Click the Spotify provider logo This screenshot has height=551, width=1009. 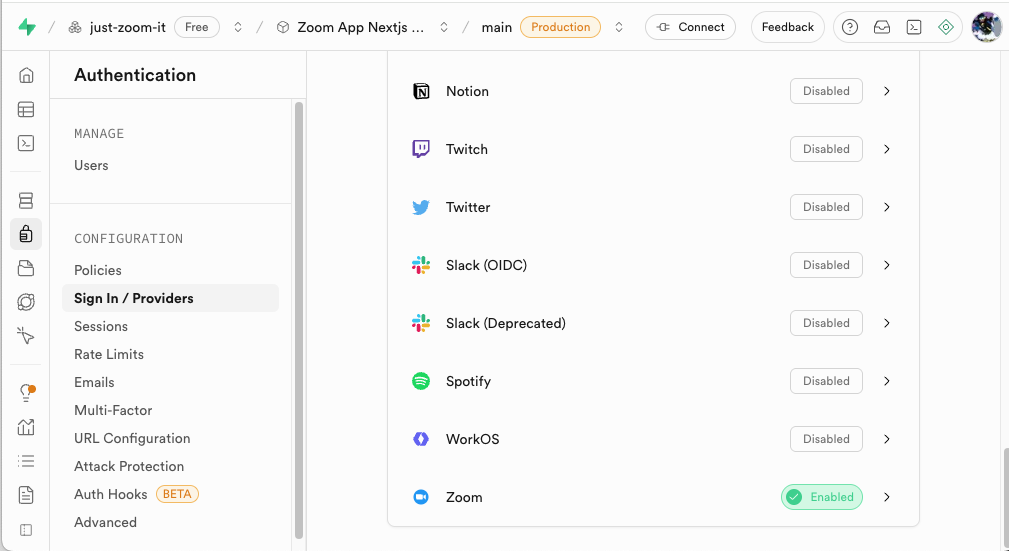point(421,381)
